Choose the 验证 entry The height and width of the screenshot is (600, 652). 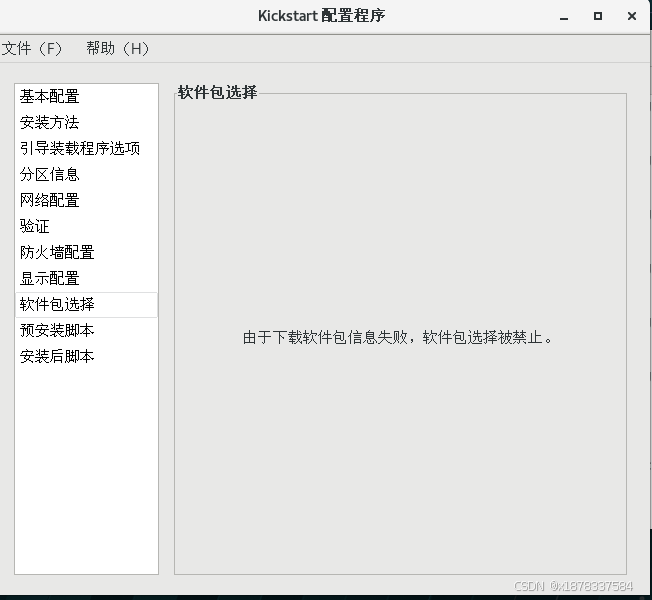point(86,227)
